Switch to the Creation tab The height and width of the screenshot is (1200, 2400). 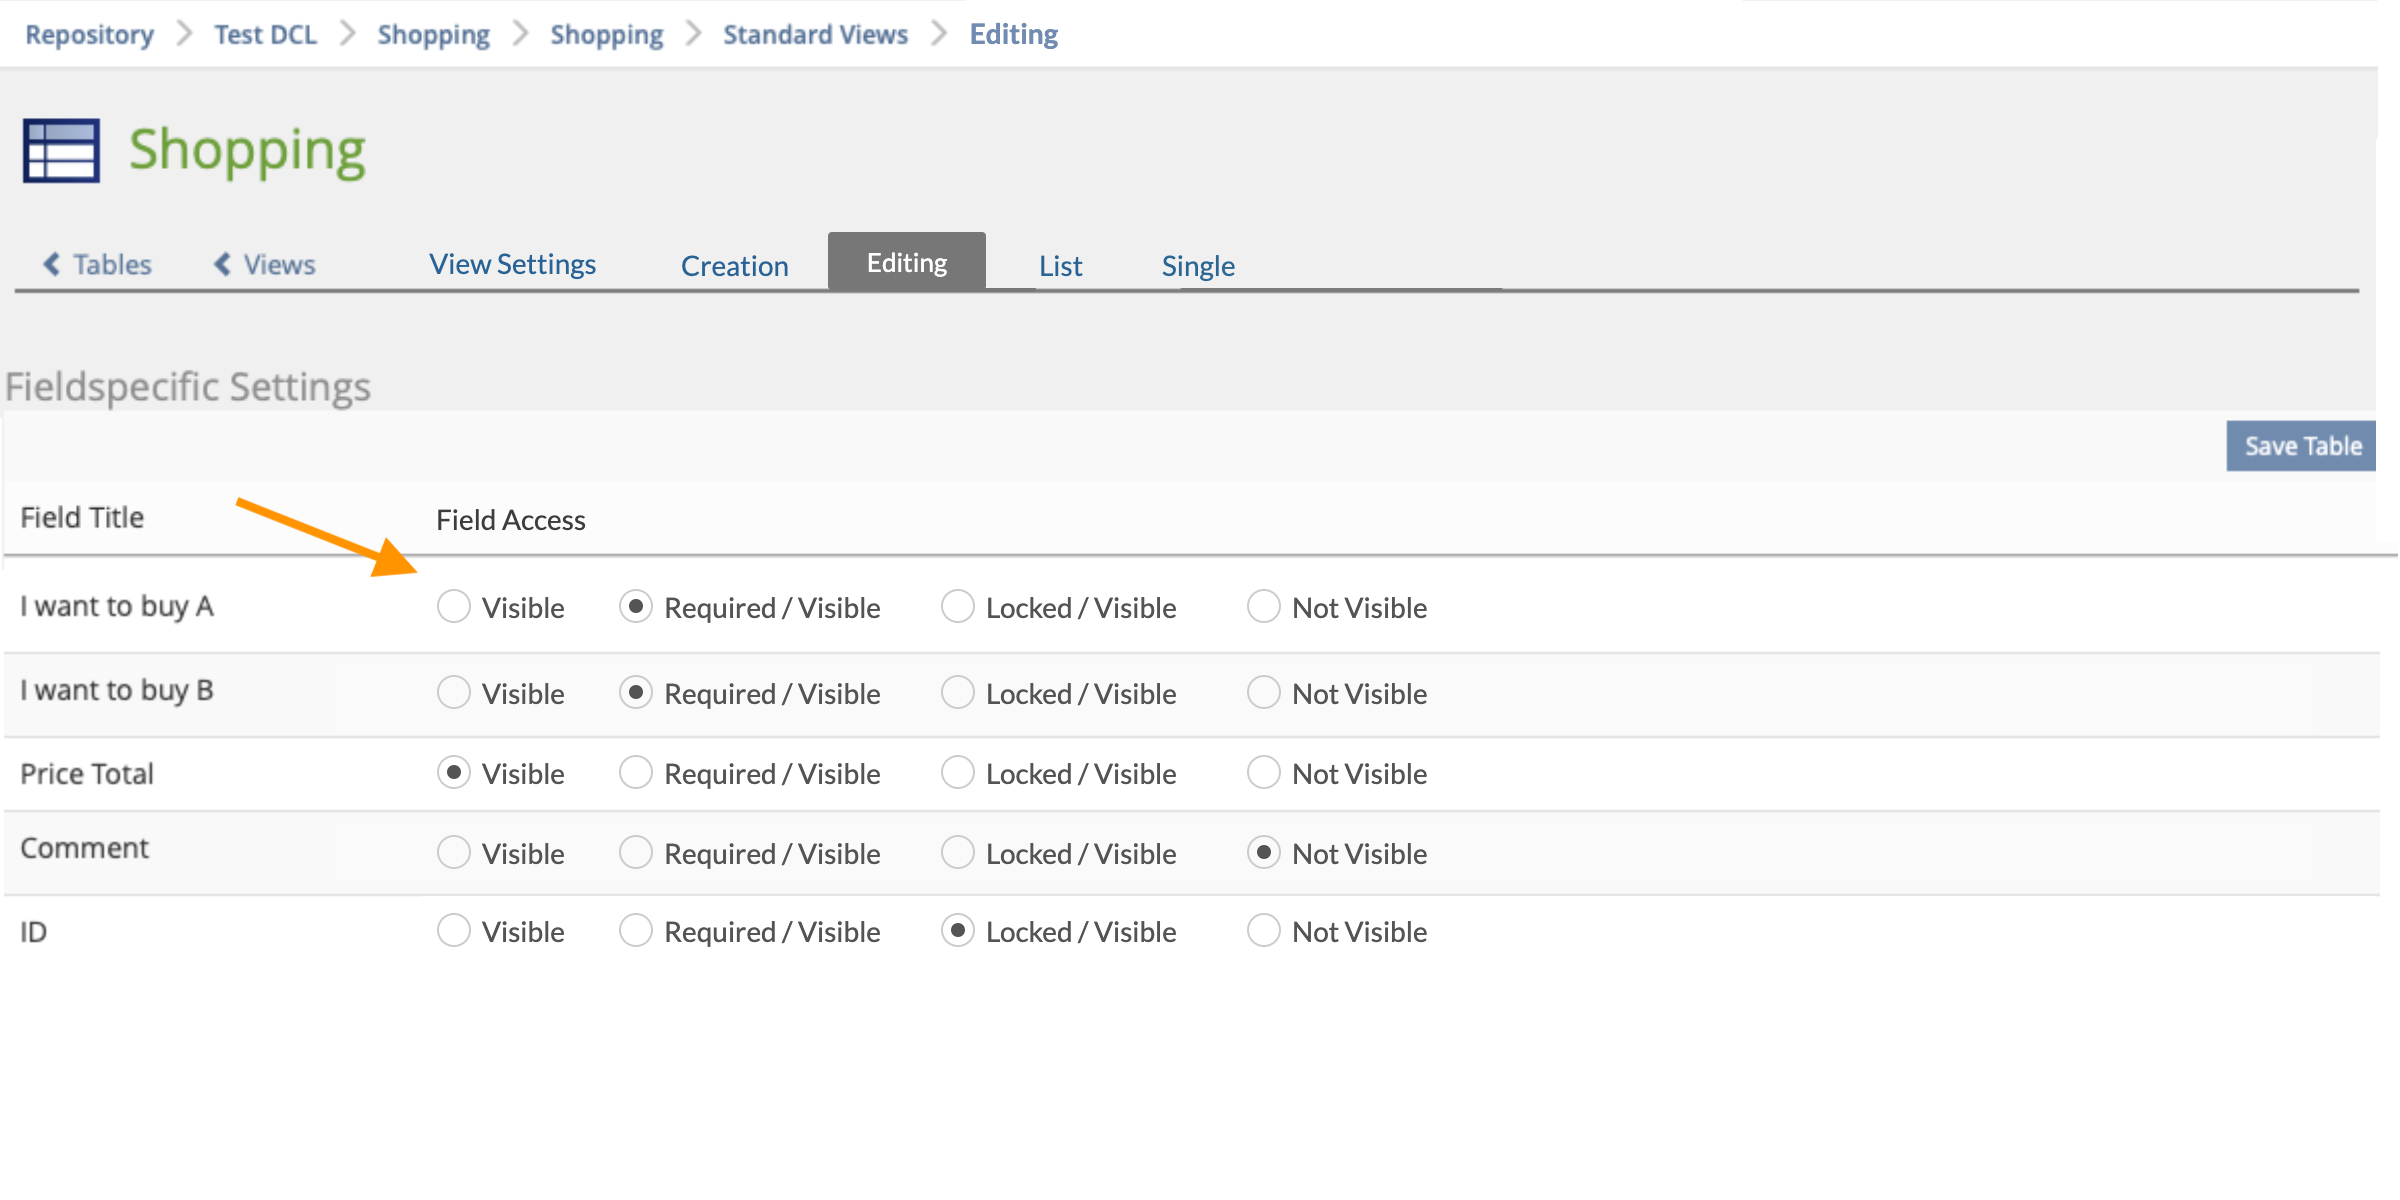(734, 266)
